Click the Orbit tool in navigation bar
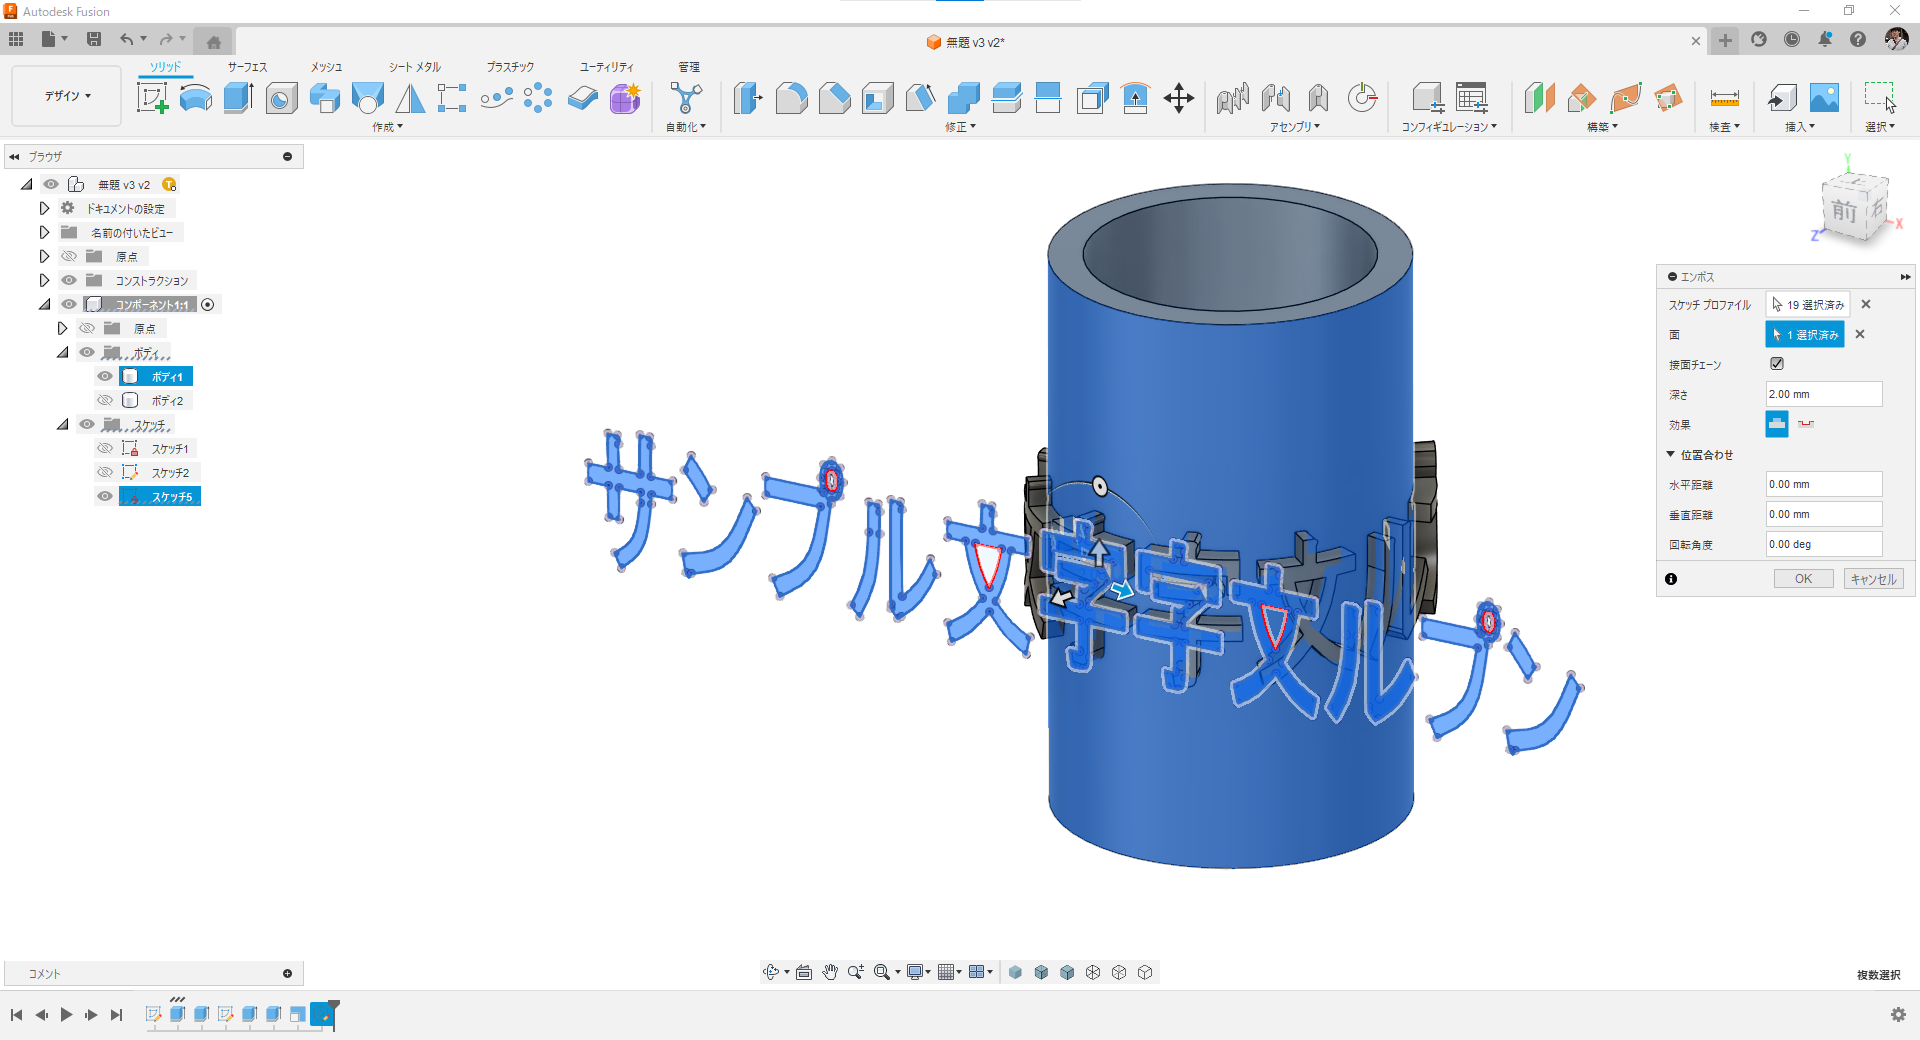This screenshot has width=1920, height=1040. click(x=771, y=972)
